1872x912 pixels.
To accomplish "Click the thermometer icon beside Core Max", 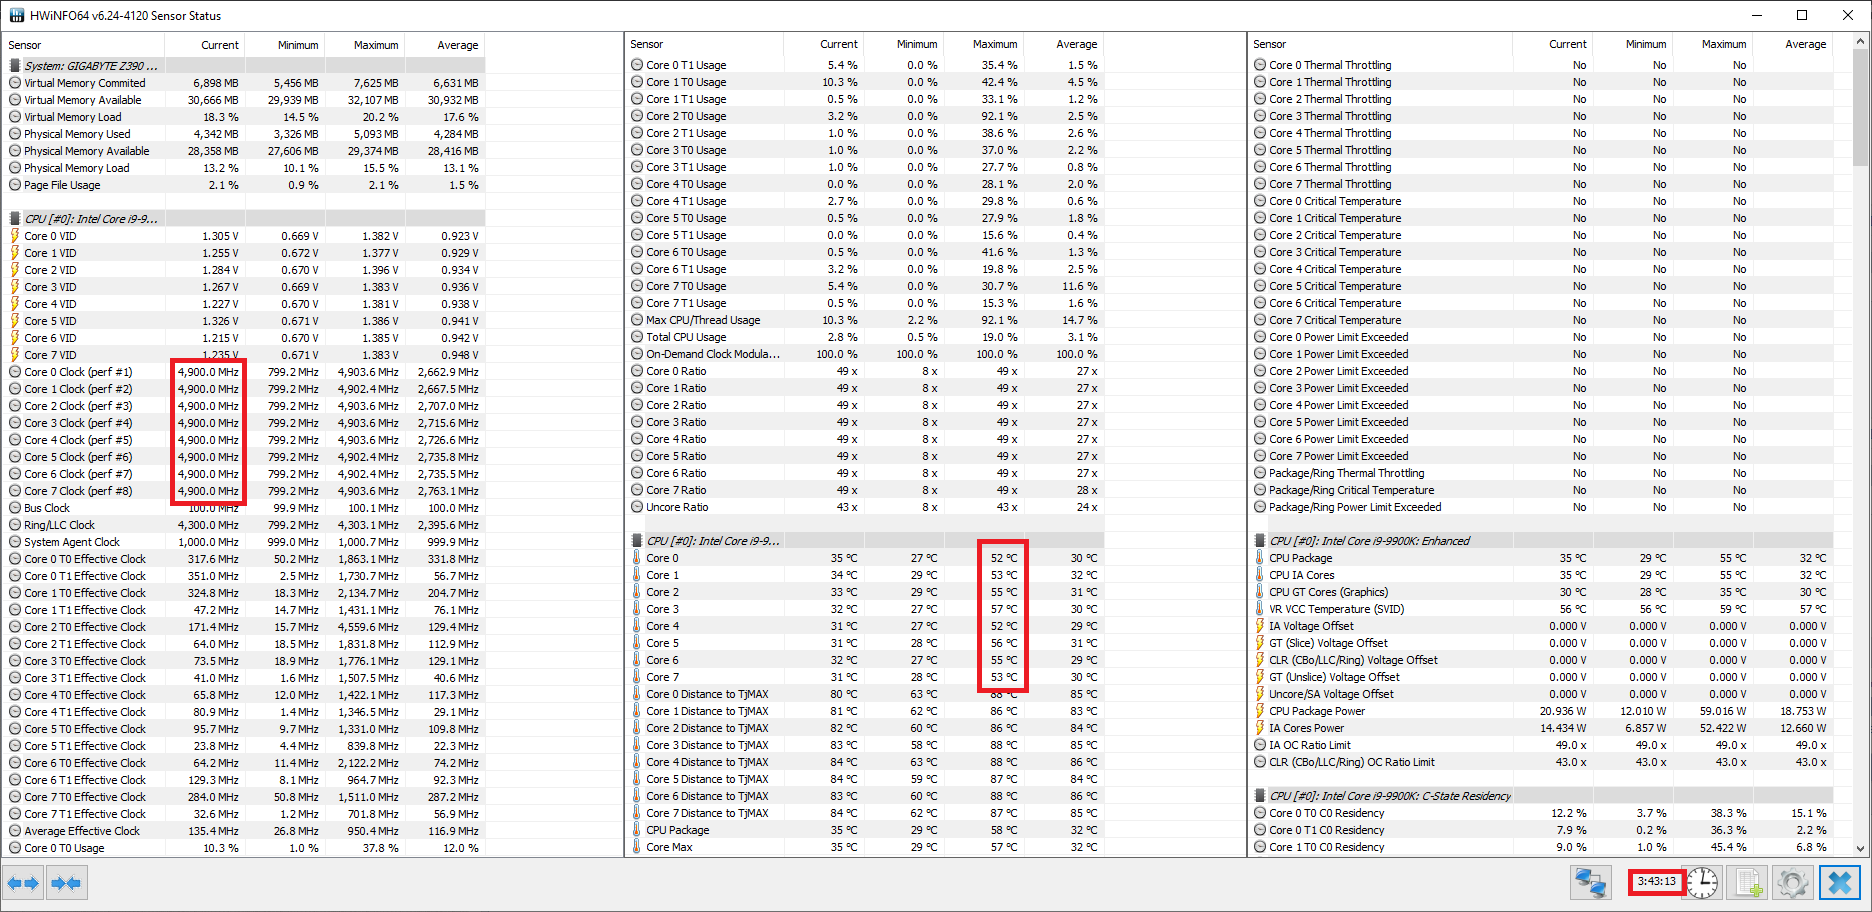I will point(637,847).
